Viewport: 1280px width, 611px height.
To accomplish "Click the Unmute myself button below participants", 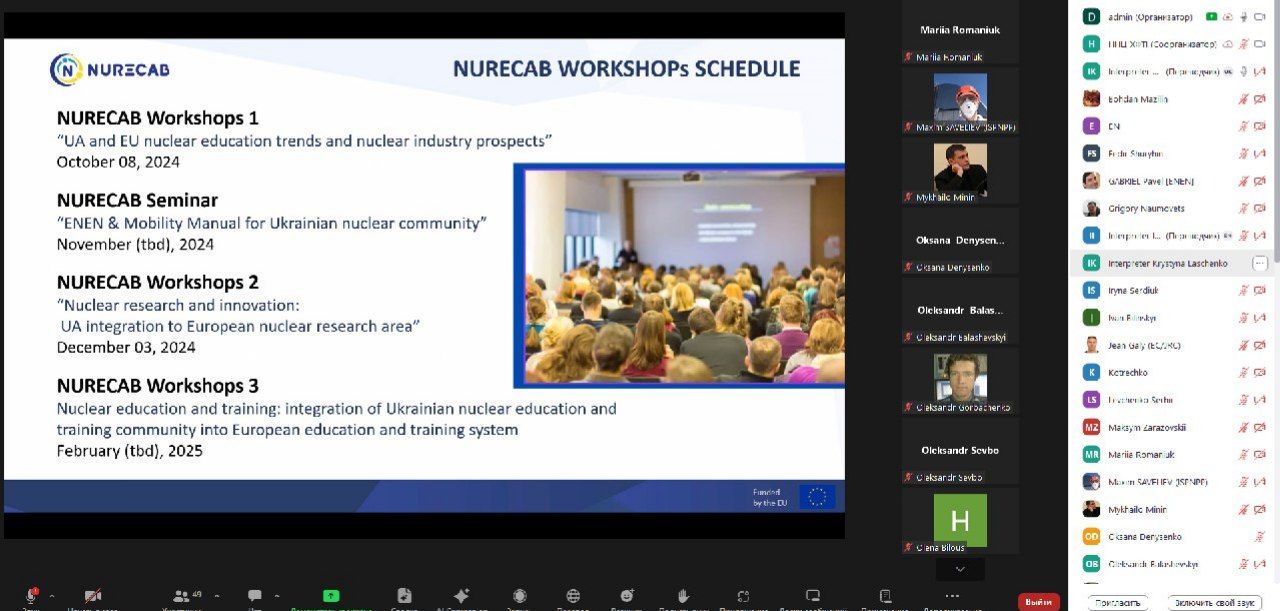I will pos(1213,603).
